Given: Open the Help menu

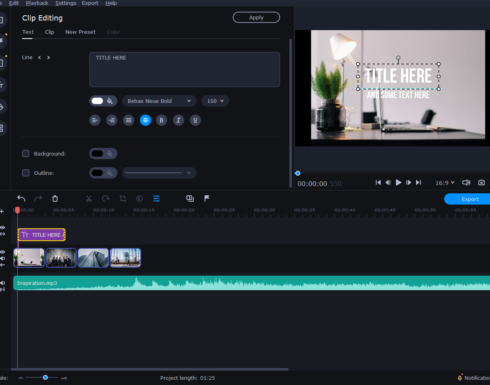Looking at the screenshot, I should coord(111,3).
